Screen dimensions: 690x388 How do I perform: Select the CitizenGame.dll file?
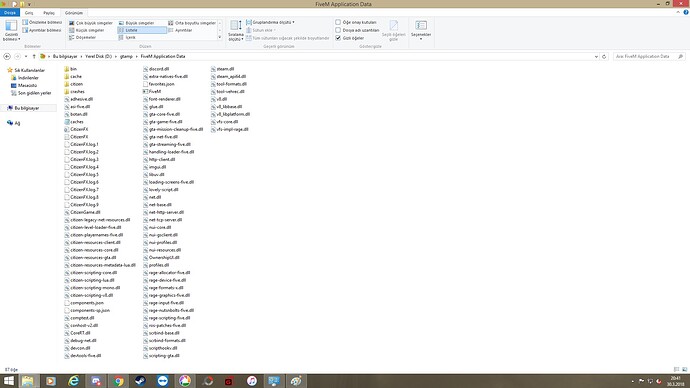tap(82, 212)
